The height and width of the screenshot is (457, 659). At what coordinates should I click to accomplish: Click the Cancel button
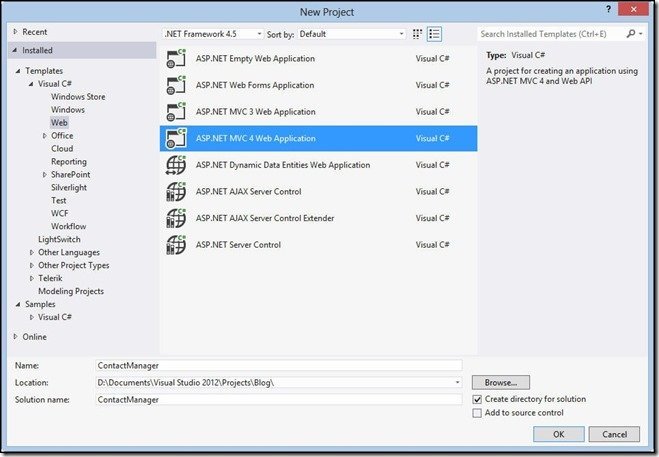click(614, 434)
